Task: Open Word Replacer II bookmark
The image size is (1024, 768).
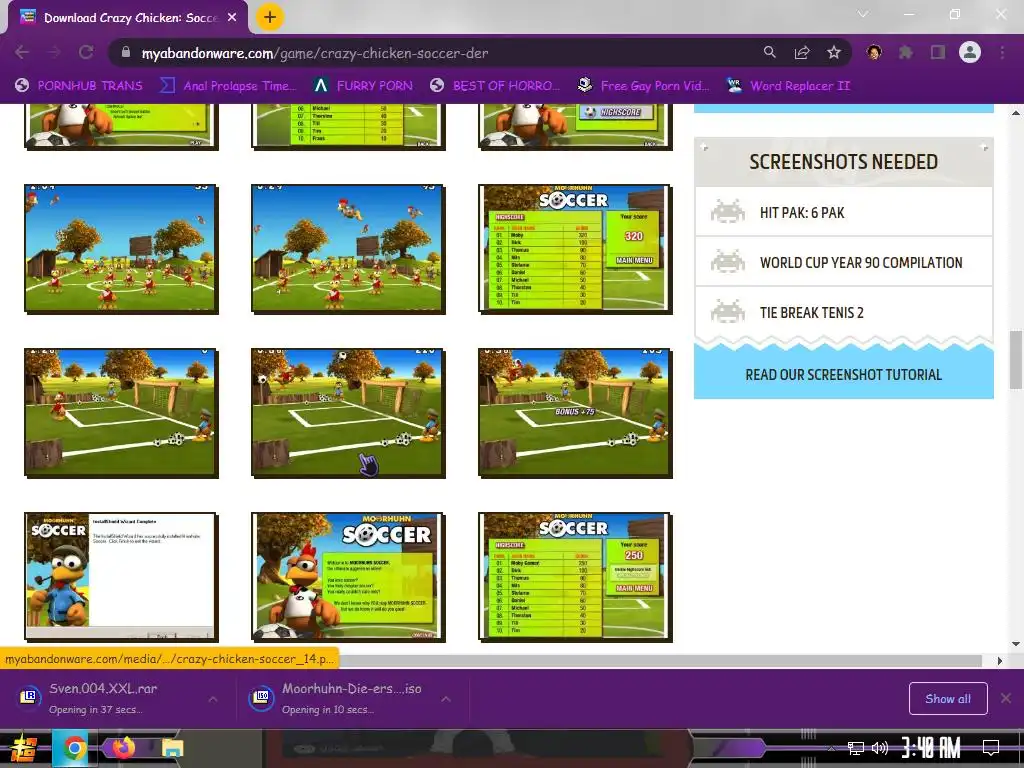Action: click(789, 86)
